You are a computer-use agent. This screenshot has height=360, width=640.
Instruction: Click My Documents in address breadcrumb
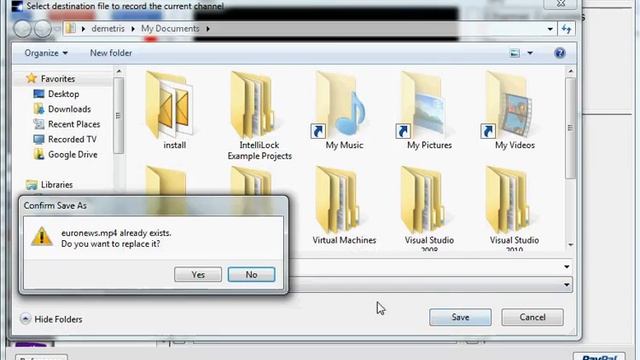170,29
